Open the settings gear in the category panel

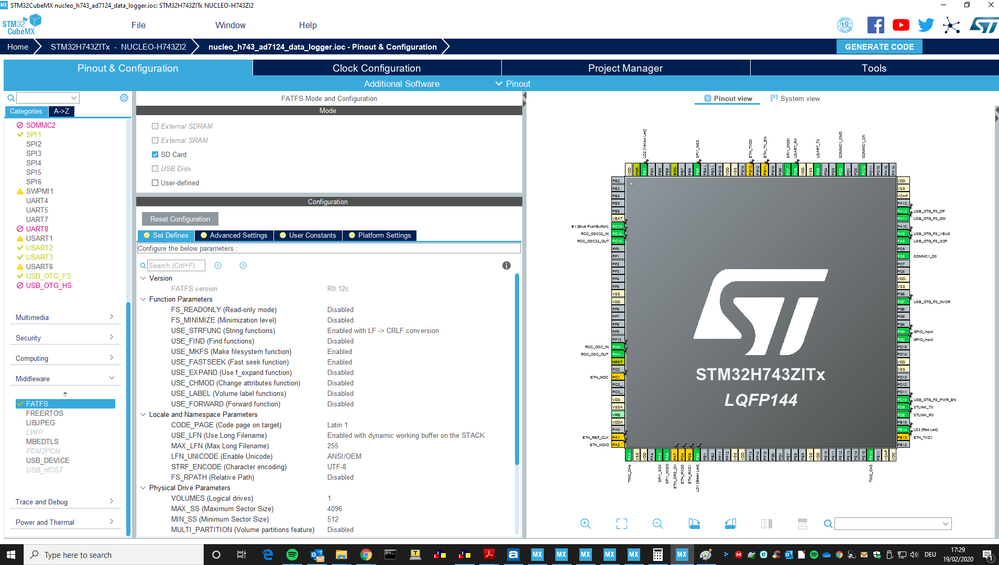pyautogui.click(x=124, y=98)
